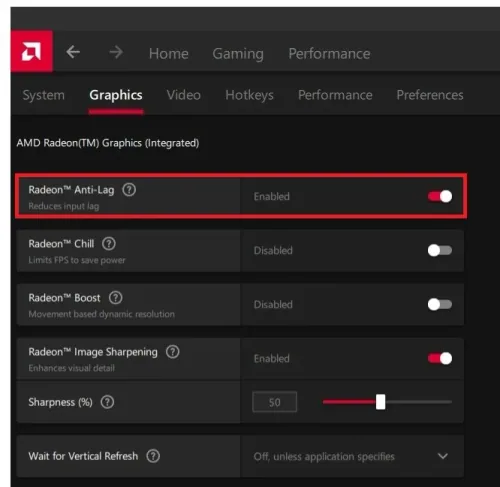
Task: Open help for Radeon Image Sharpening
Action: pos(173,352)
